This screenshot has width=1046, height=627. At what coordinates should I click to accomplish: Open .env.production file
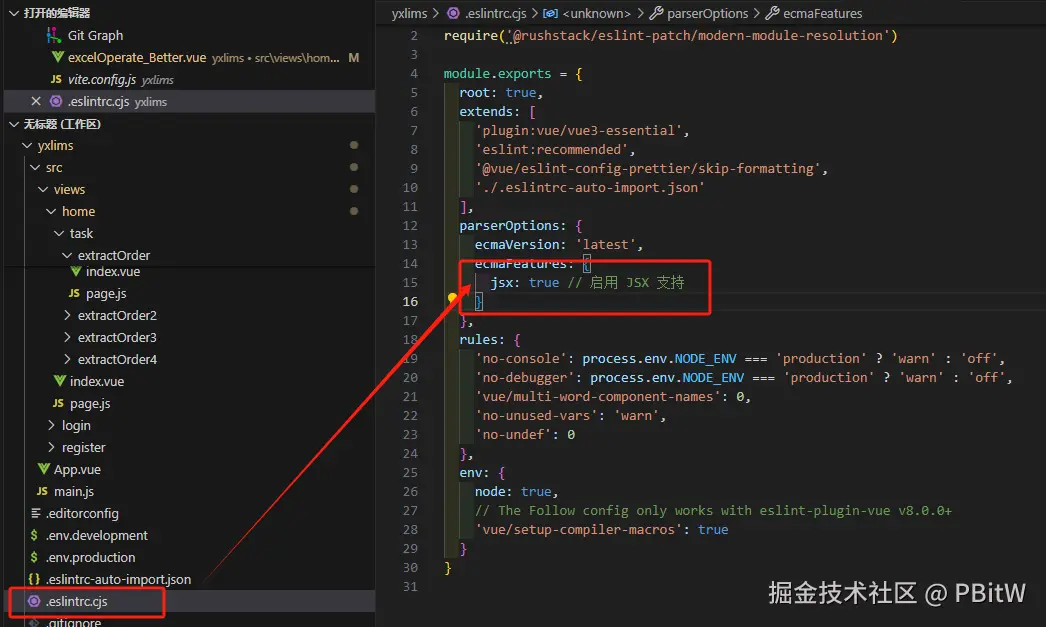(90, 558)
